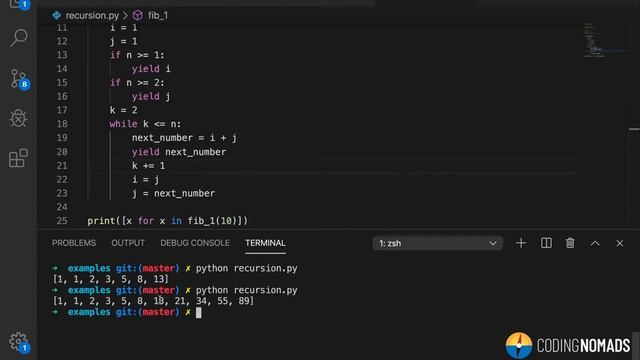Screen dimensions: 640x360
Task: Select the TERMINAL tab
Action: pos(265,243)
